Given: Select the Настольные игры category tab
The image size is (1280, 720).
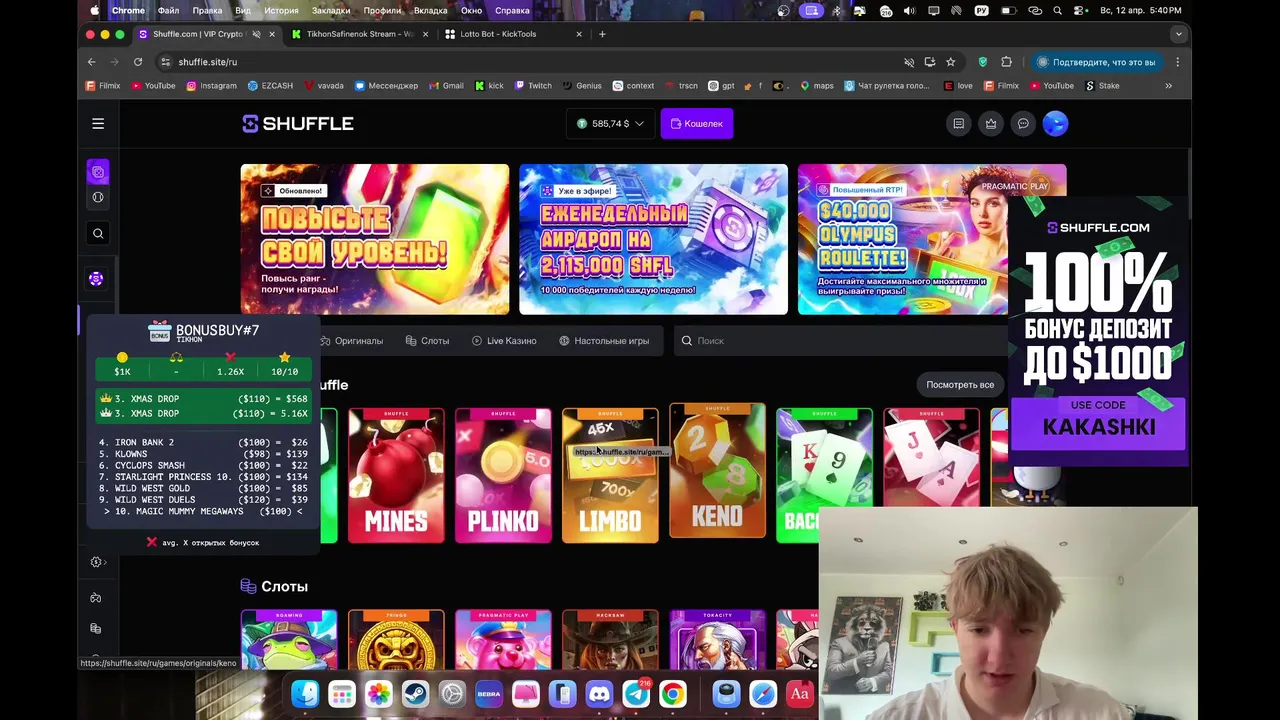Looking at the screenshot, I should coord(604,341).
